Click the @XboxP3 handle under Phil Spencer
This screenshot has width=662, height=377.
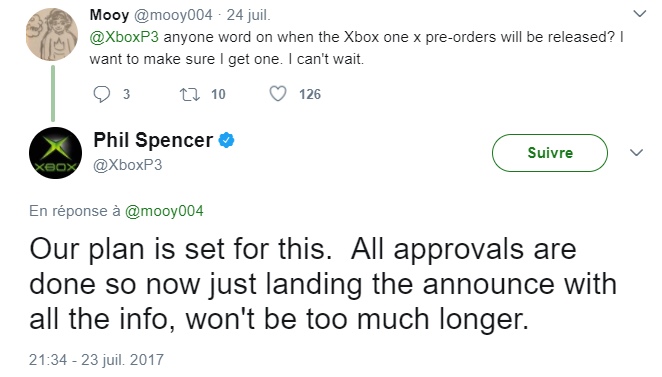coord(128,165)
